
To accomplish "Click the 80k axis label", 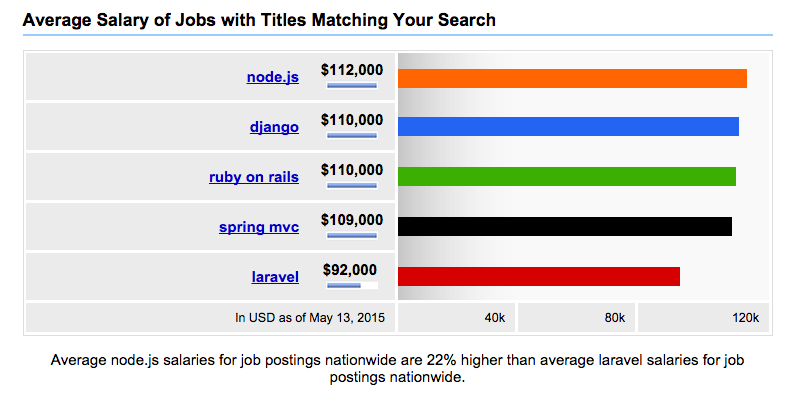I will [x=615, y=318].
